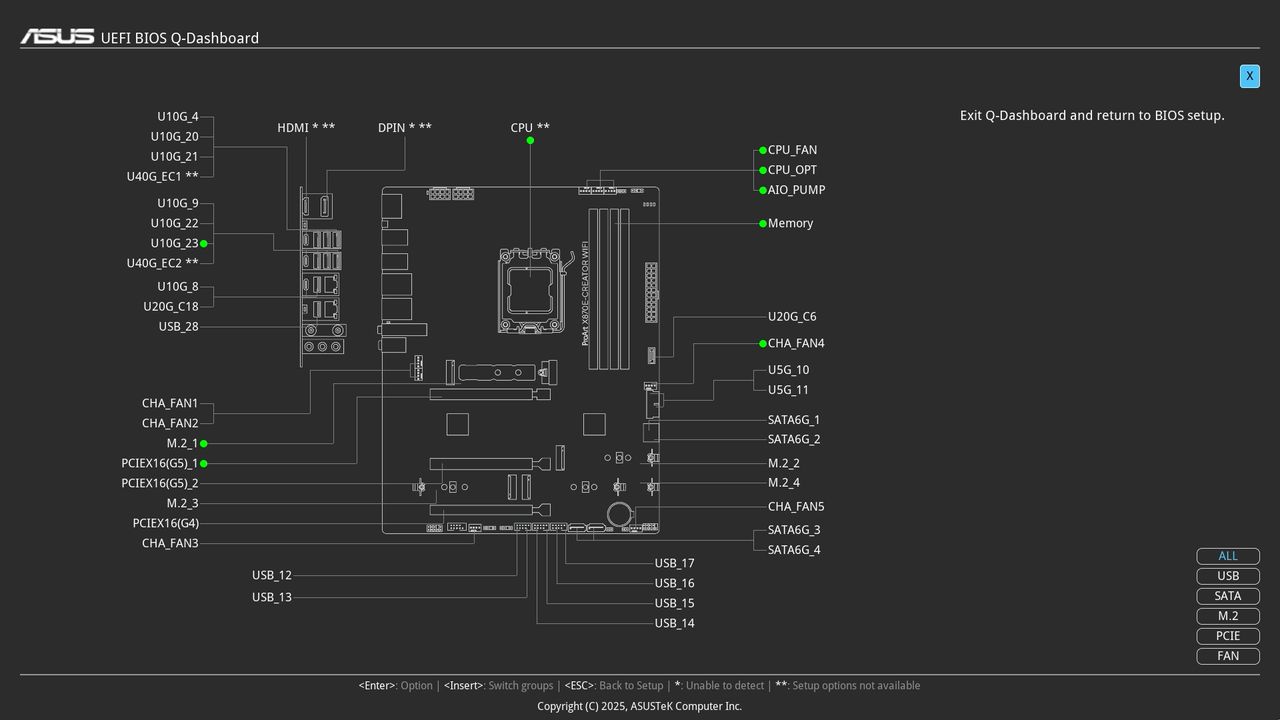The height and width of the screenshot is (720, 1280).
Task: Select the CHA_FAN4 header indicator
Action: pyautogui.click(x=761, y=343)
